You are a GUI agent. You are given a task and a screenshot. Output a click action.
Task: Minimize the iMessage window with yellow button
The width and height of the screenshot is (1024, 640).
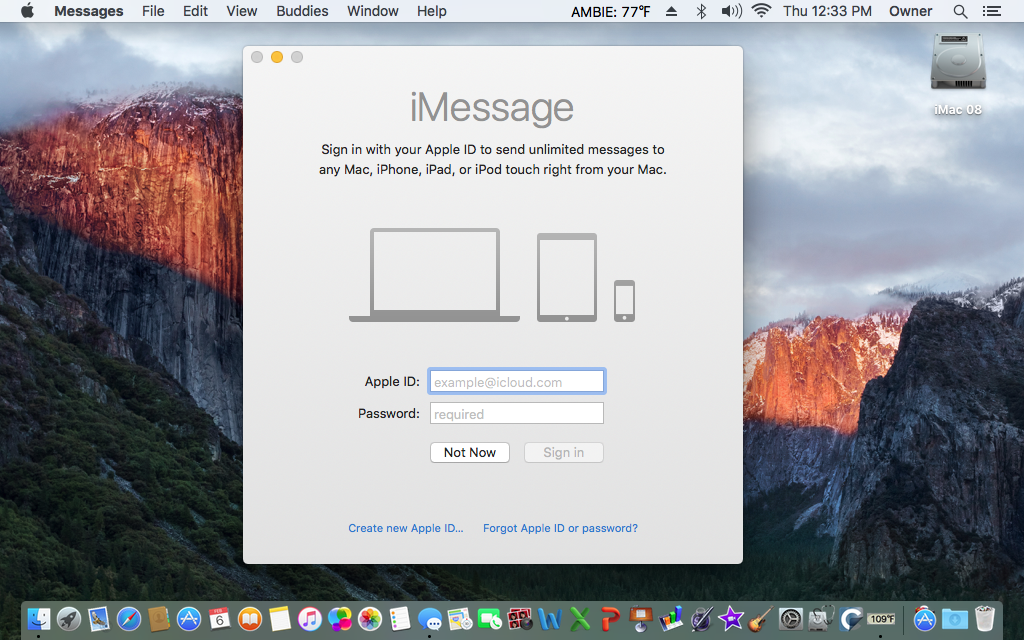277,57
